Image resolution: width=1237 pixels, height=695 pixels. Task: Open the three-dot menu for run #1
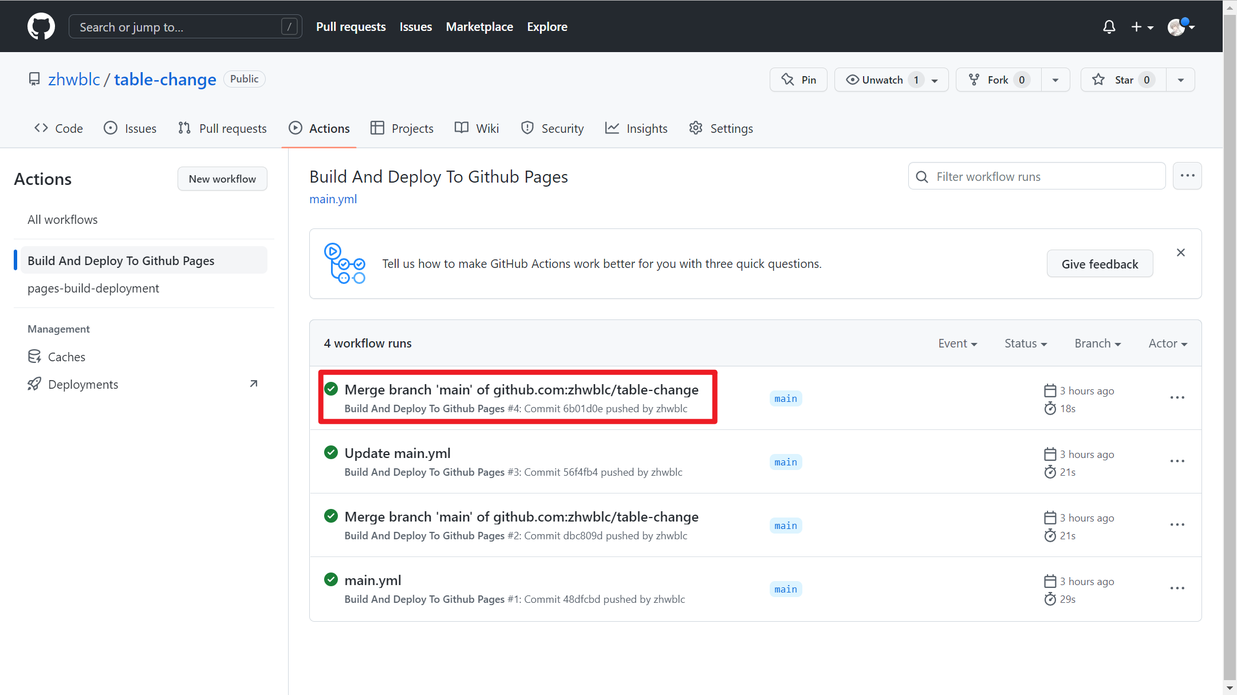[x=1177, y=588]
